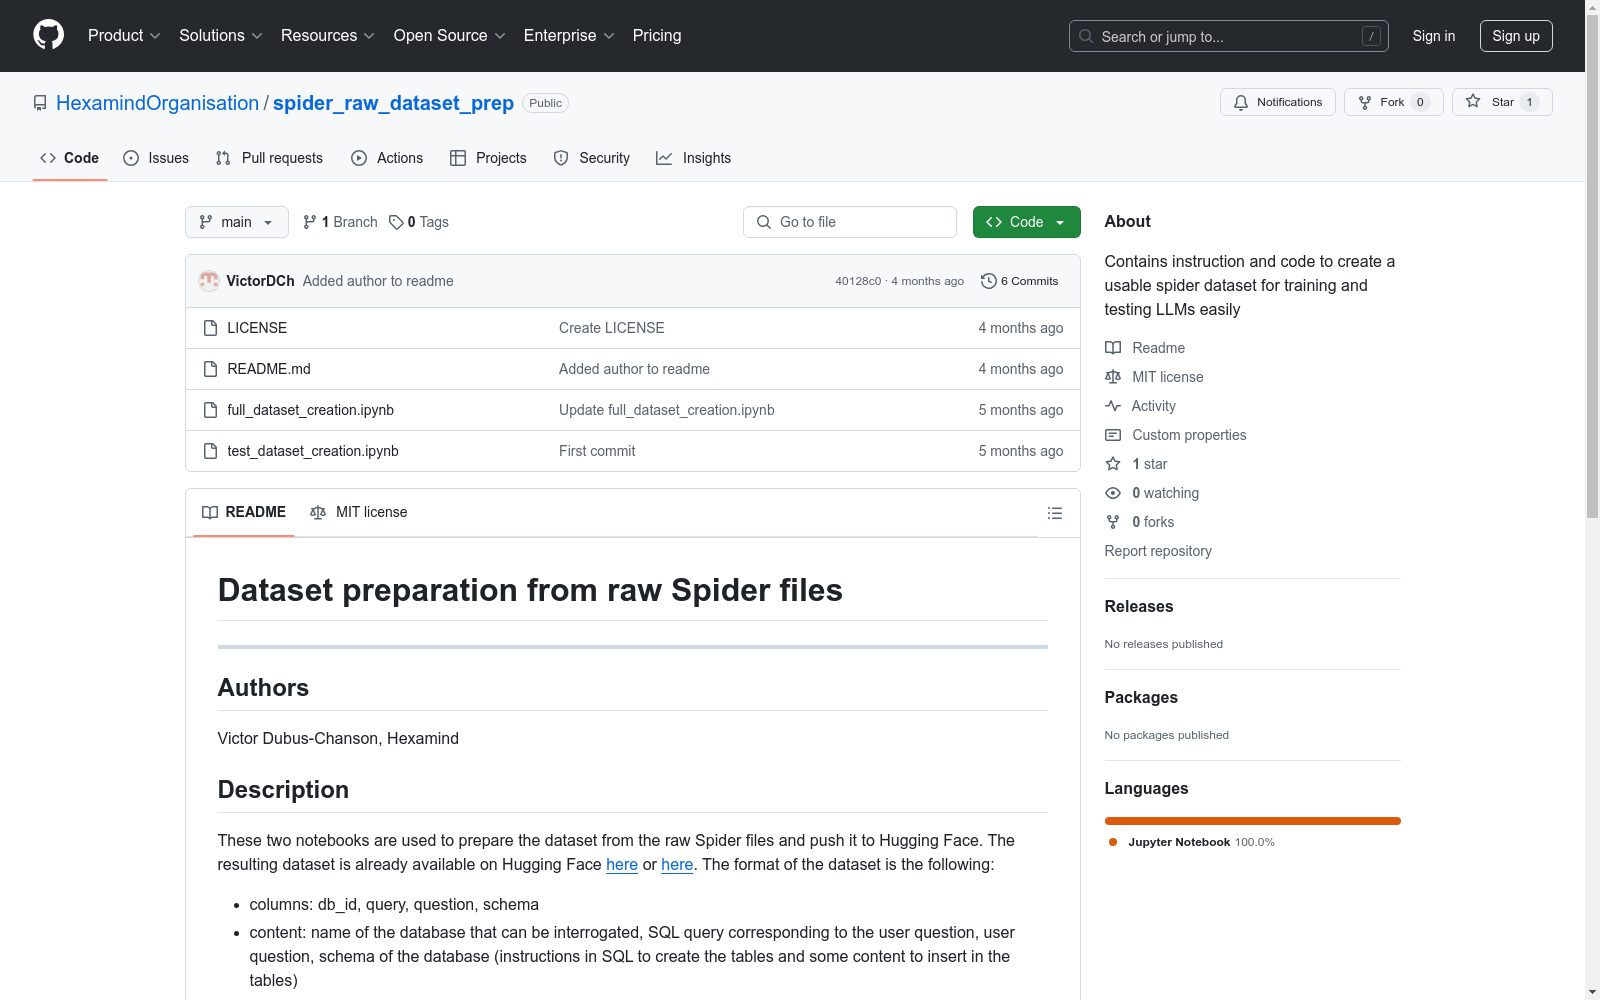Open the Product menu
Screen dimensions: 1600x1000
(124, 36)
